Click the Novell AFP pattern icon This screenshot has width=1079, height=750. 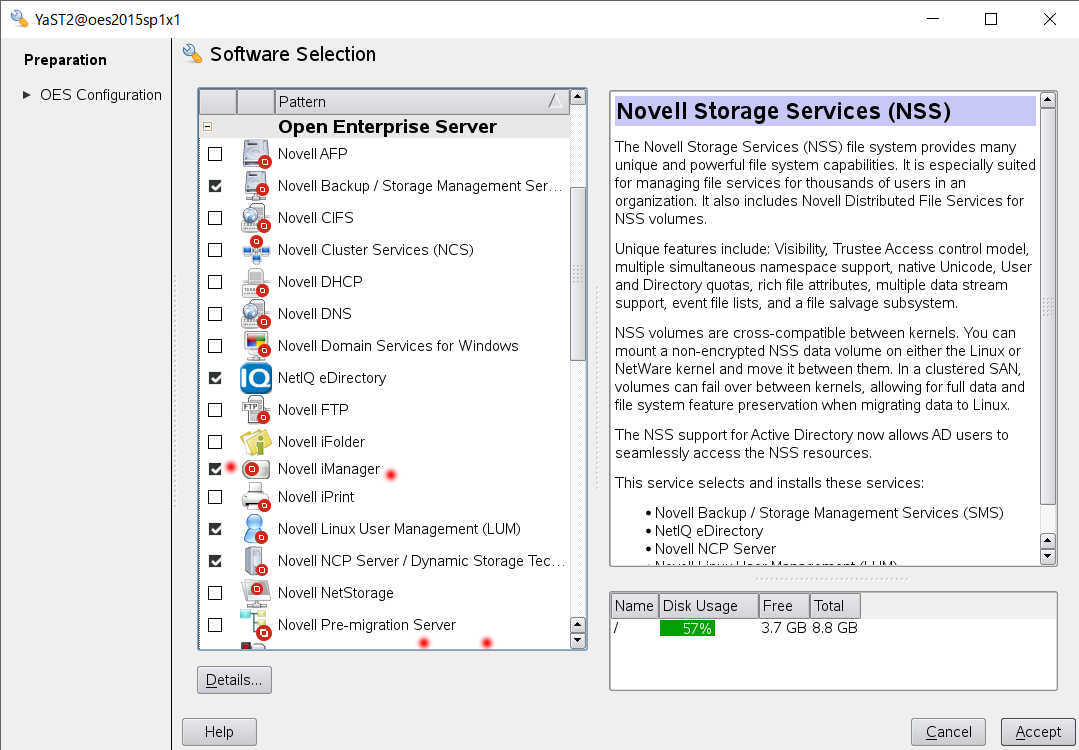256,153
